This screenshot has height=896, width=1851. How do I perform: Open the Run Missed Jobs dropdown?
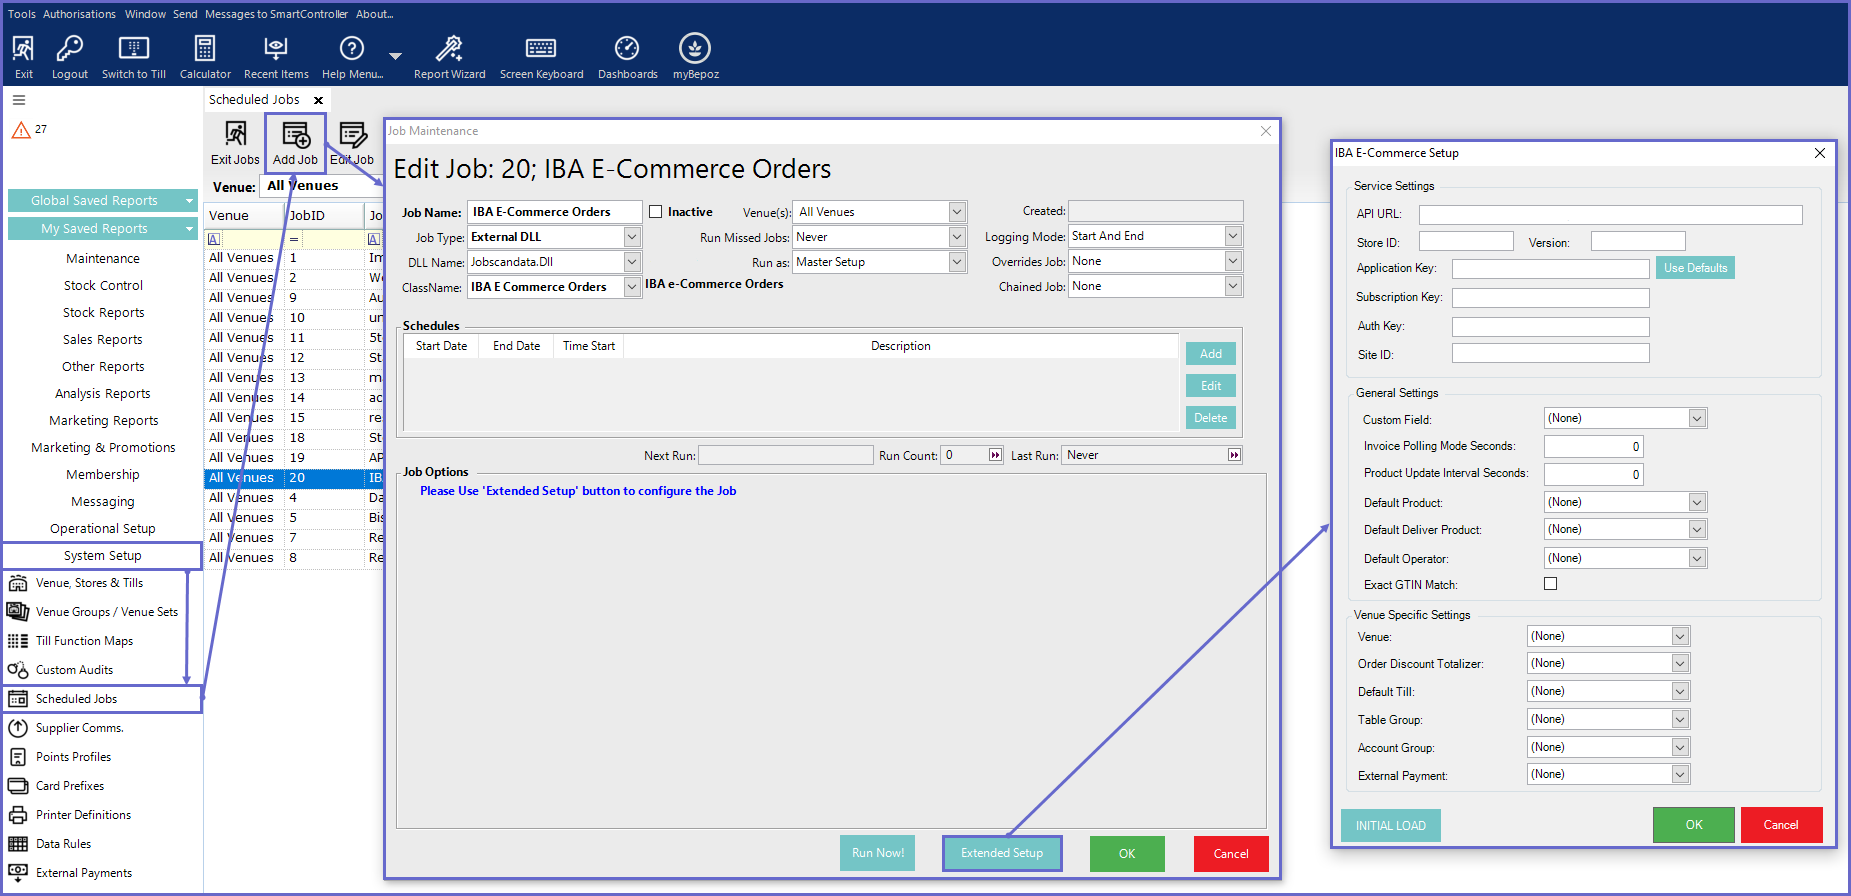[957, 237]
